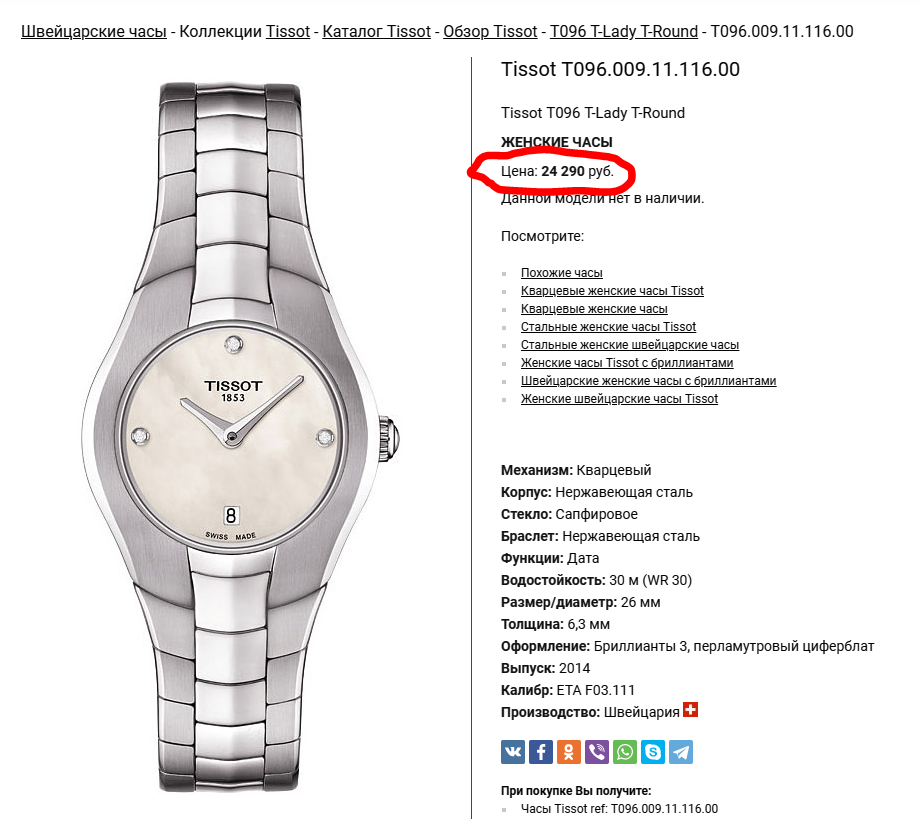The width and height of the screenshot is (919, 819).
Task: Open Стальные женские часы Tissot link
Action: 608,327
